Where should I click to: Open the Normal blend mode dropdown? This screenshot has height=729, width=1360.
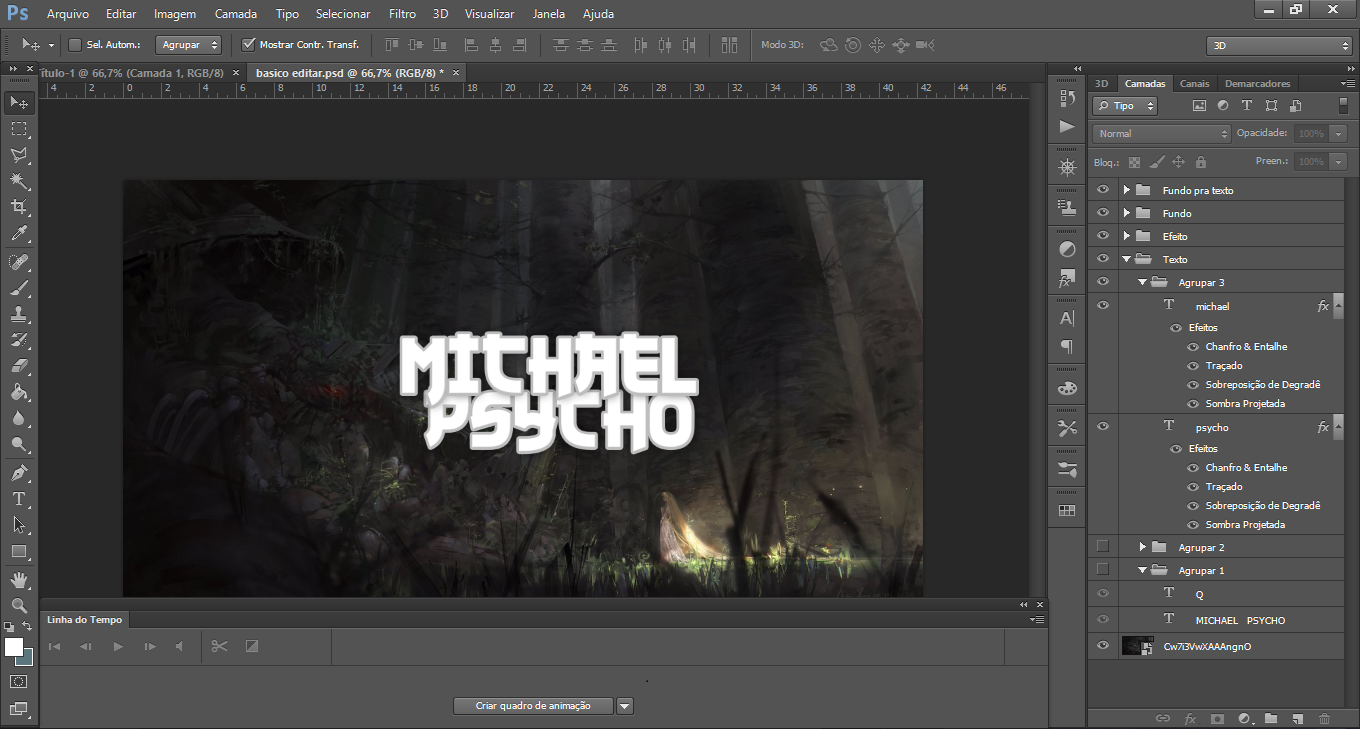click(x=1161, y=133)
